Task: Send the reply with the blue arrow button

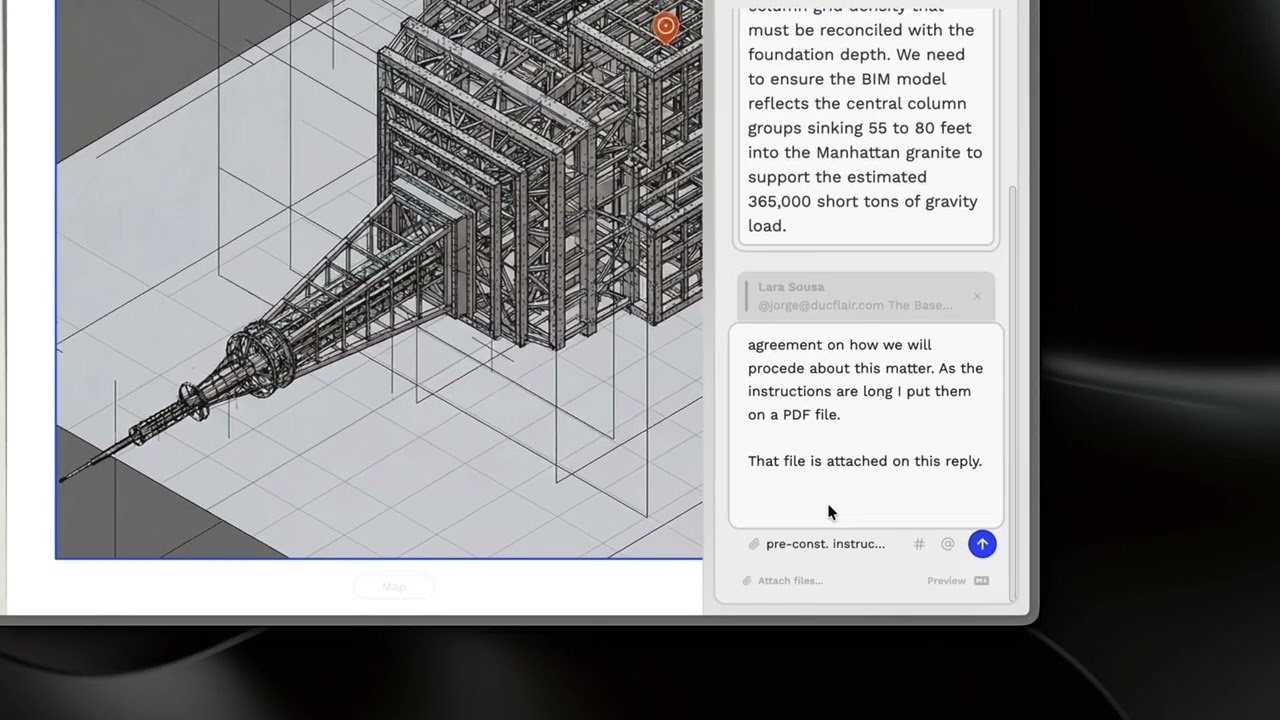Action: [982, 544]
